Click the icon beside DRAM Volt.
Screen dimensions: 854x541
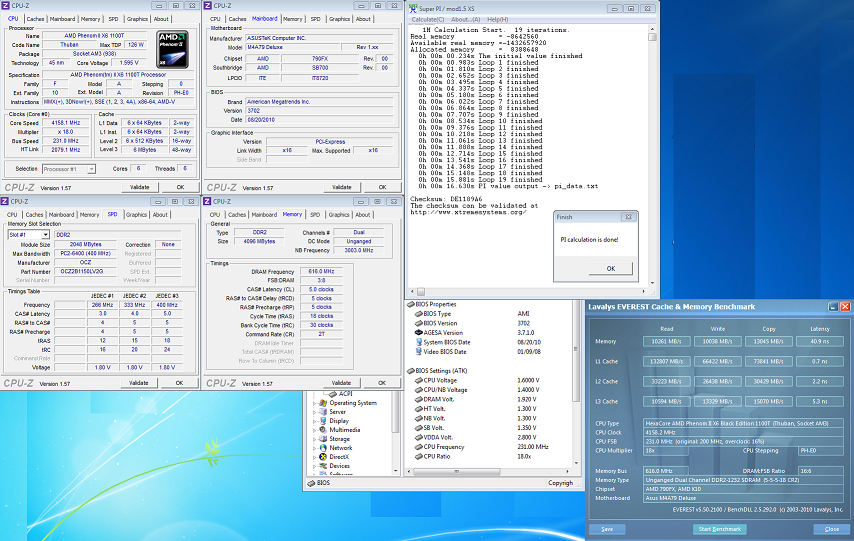[x=419, y=399]
